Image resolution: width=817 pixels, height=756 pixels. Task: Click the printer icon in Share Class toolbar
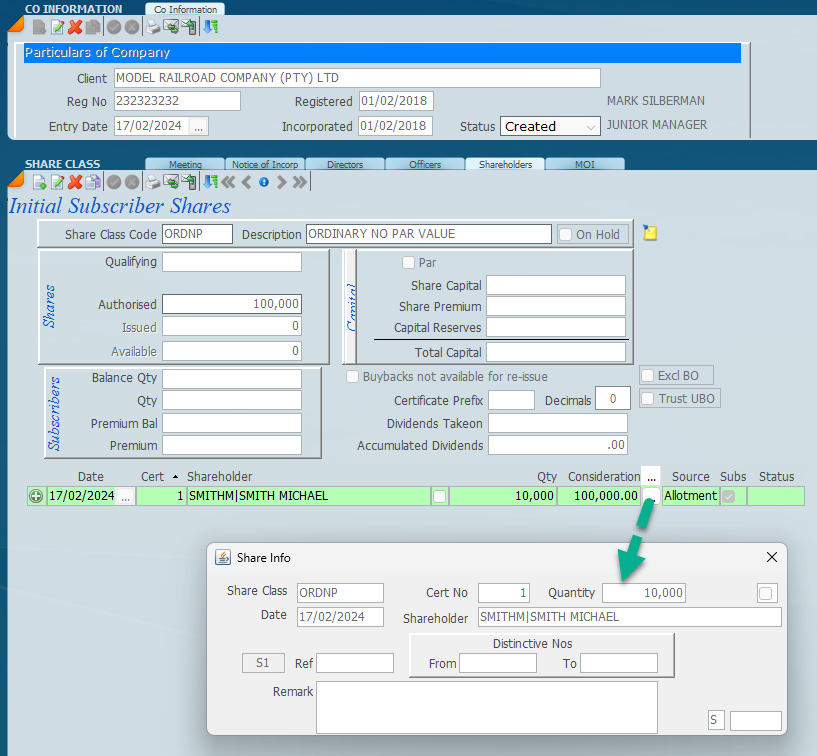pos(152,182)
